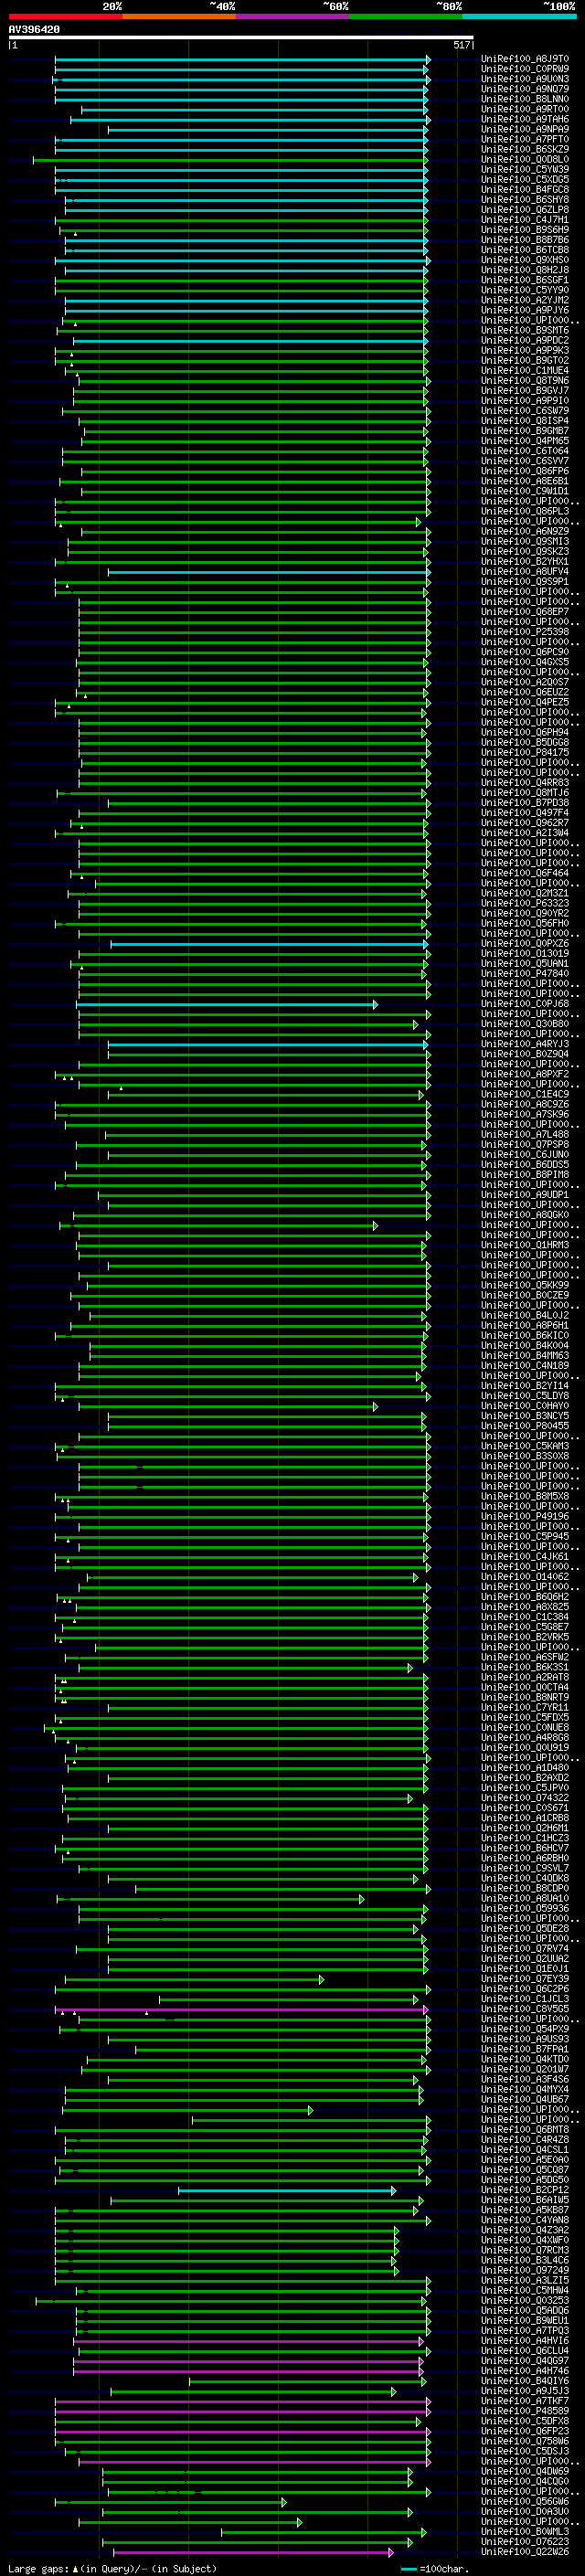Select the UniRef100_Q22W26 label
This screenshot has width=585, height=2576.
click(x=525, y=2551)
